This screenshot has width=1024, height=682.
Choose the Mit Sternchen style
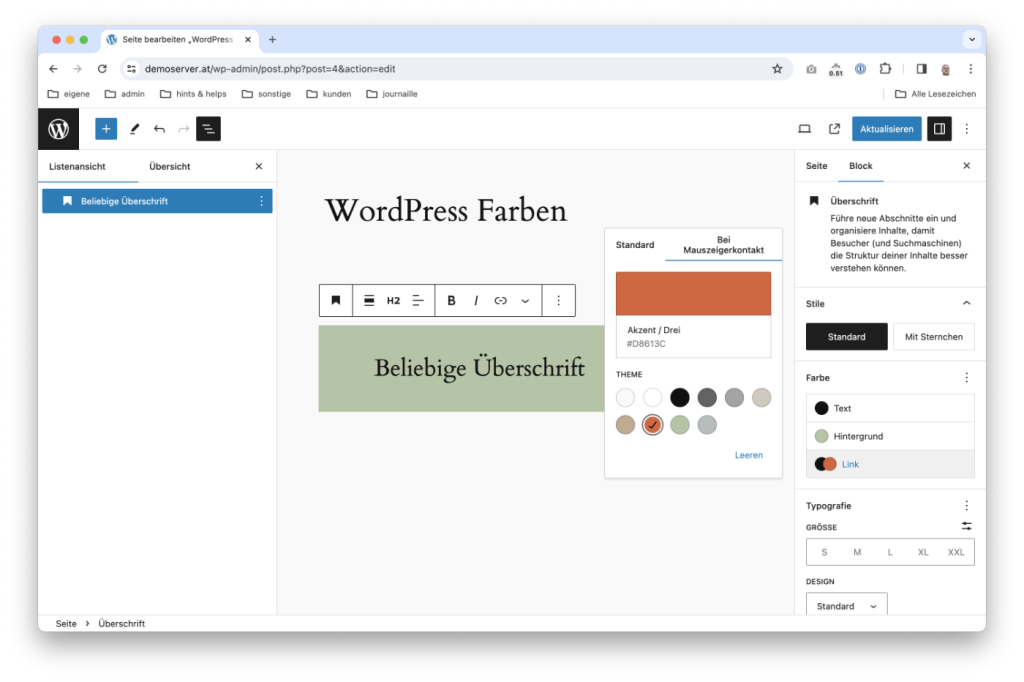pyautogui.click(x=933, y=336)
